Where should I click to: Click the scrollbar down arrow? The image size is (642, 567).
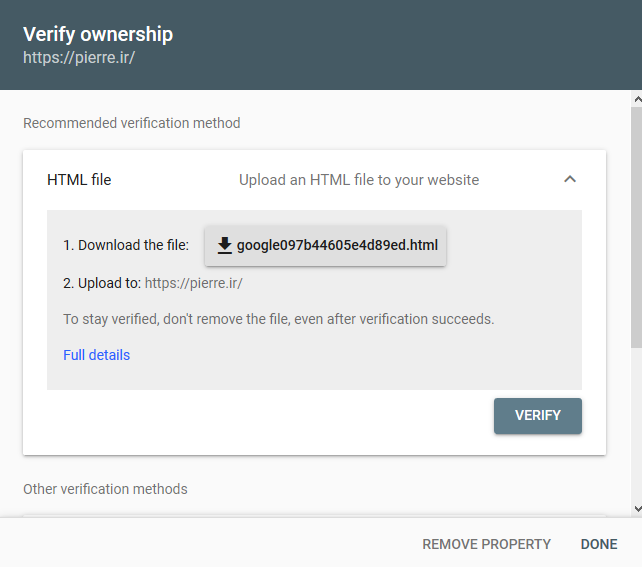click(636, 509)
